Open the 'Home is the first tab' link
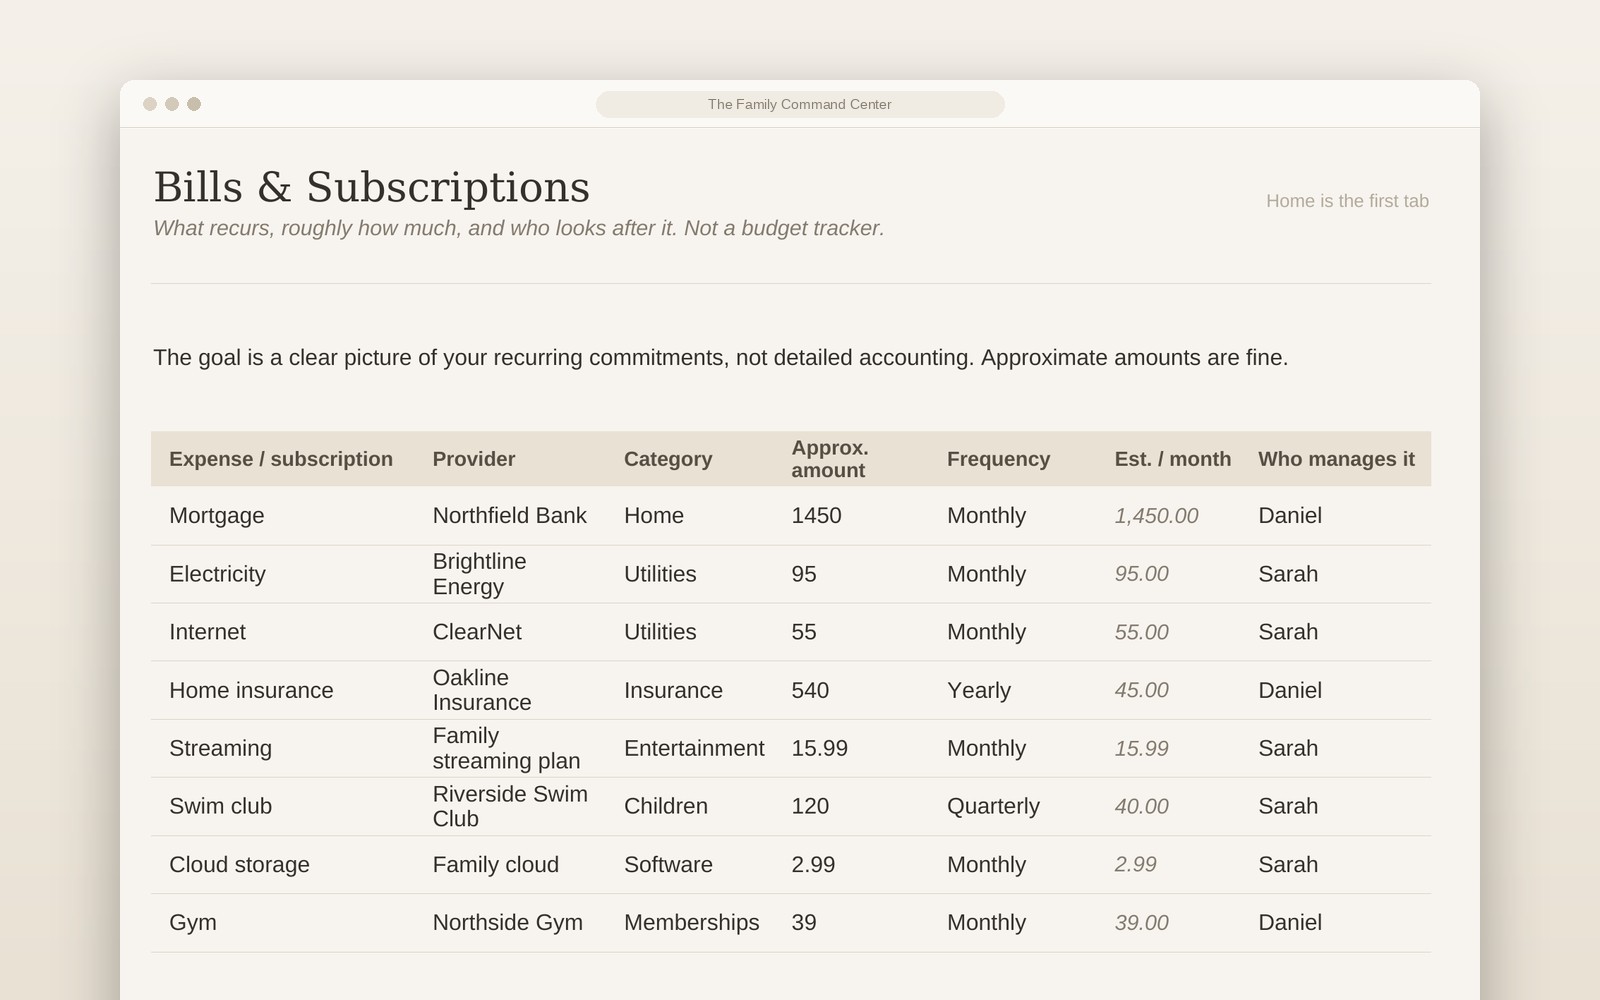This screenshot has width=1600, height=1000. 1347,201
